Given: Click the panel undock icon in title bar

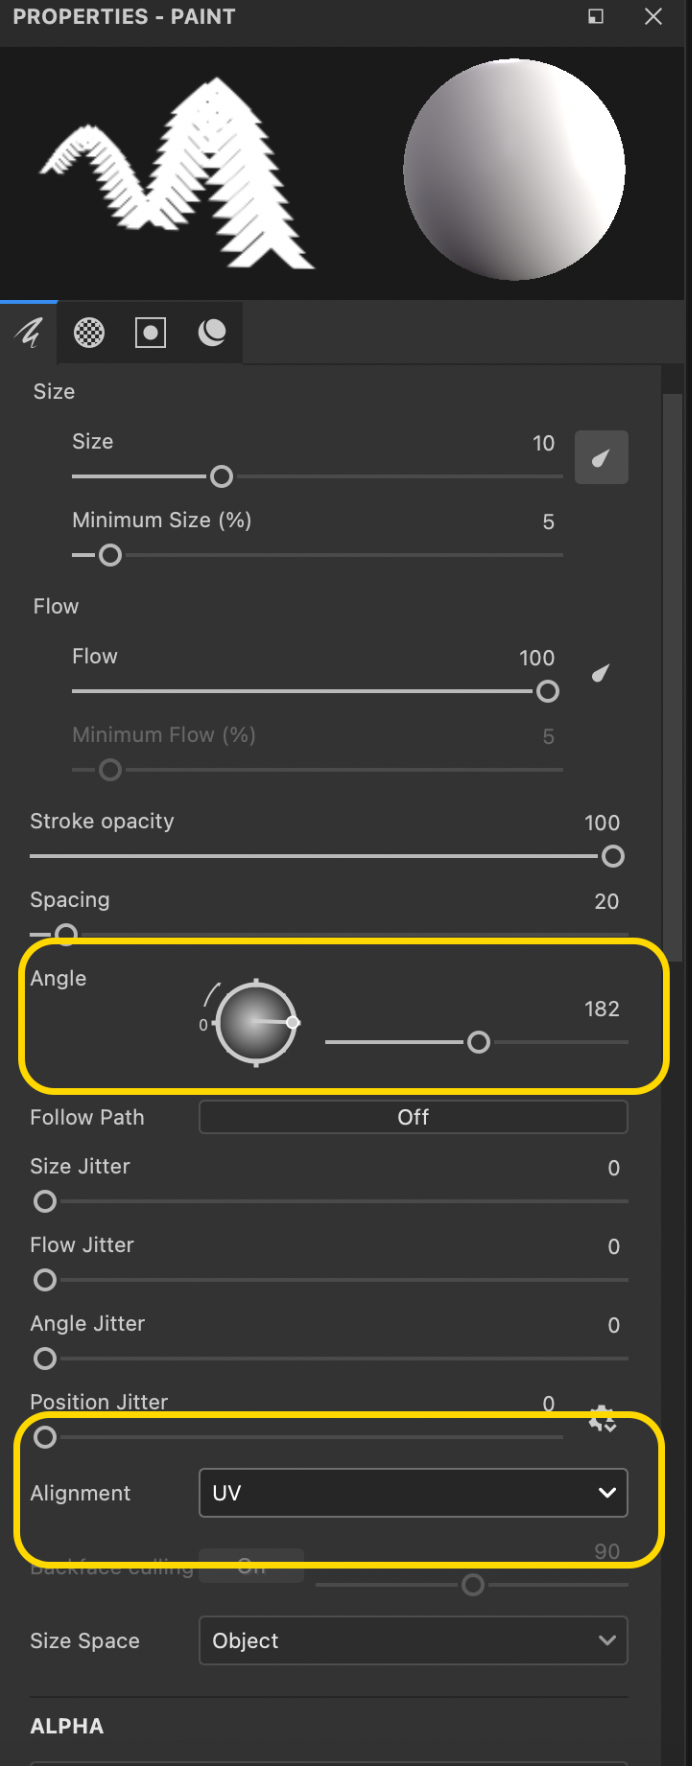Looking at the screenshot, I should pos(595,17).
